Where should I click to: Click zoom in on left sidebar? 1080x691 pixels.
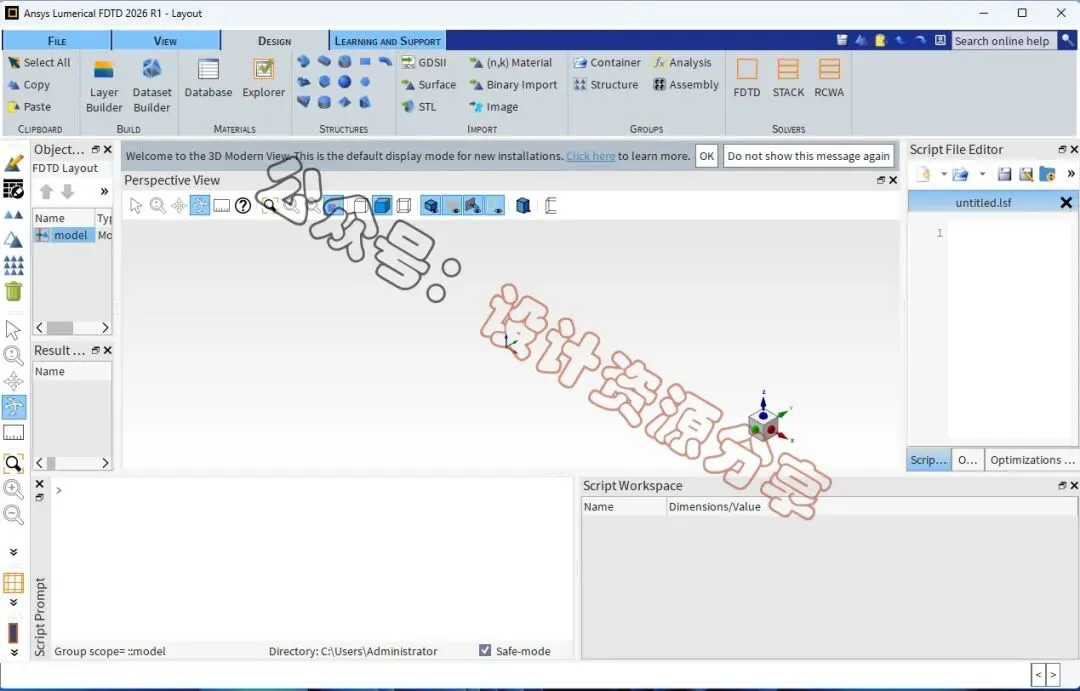[14, 489]
